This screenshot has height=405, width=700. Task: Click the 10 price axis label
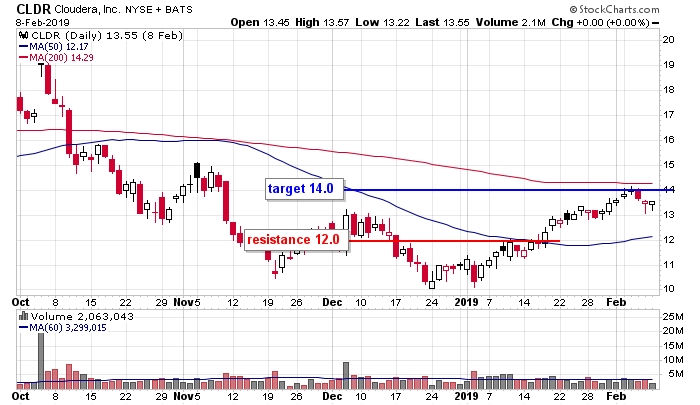coord(668,289)
